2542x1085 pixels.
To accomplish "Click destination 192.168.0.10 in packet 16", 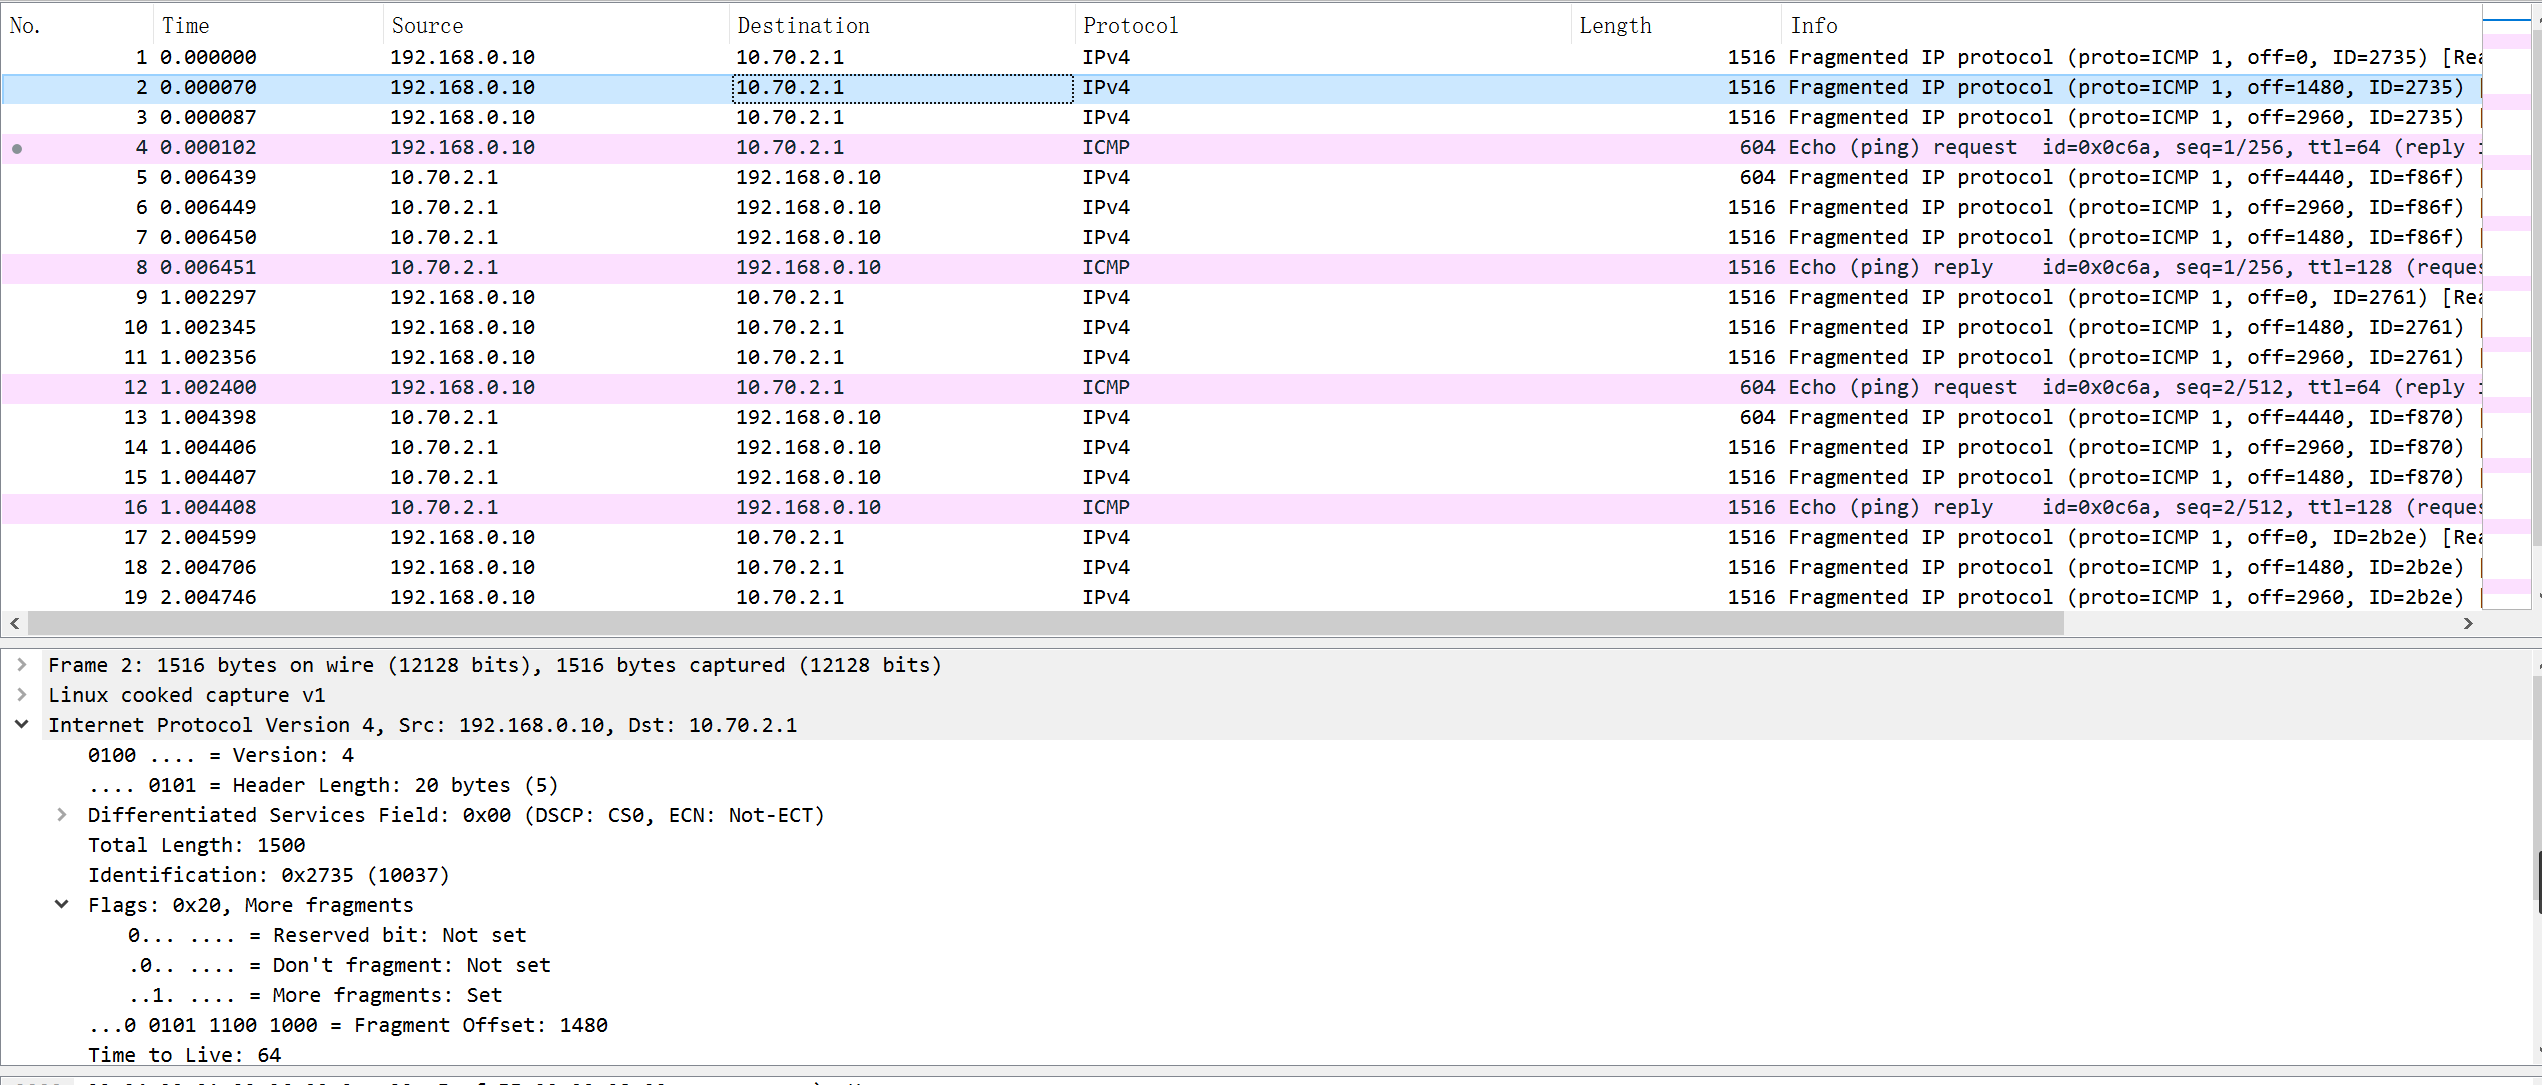I will pos(808,507).
